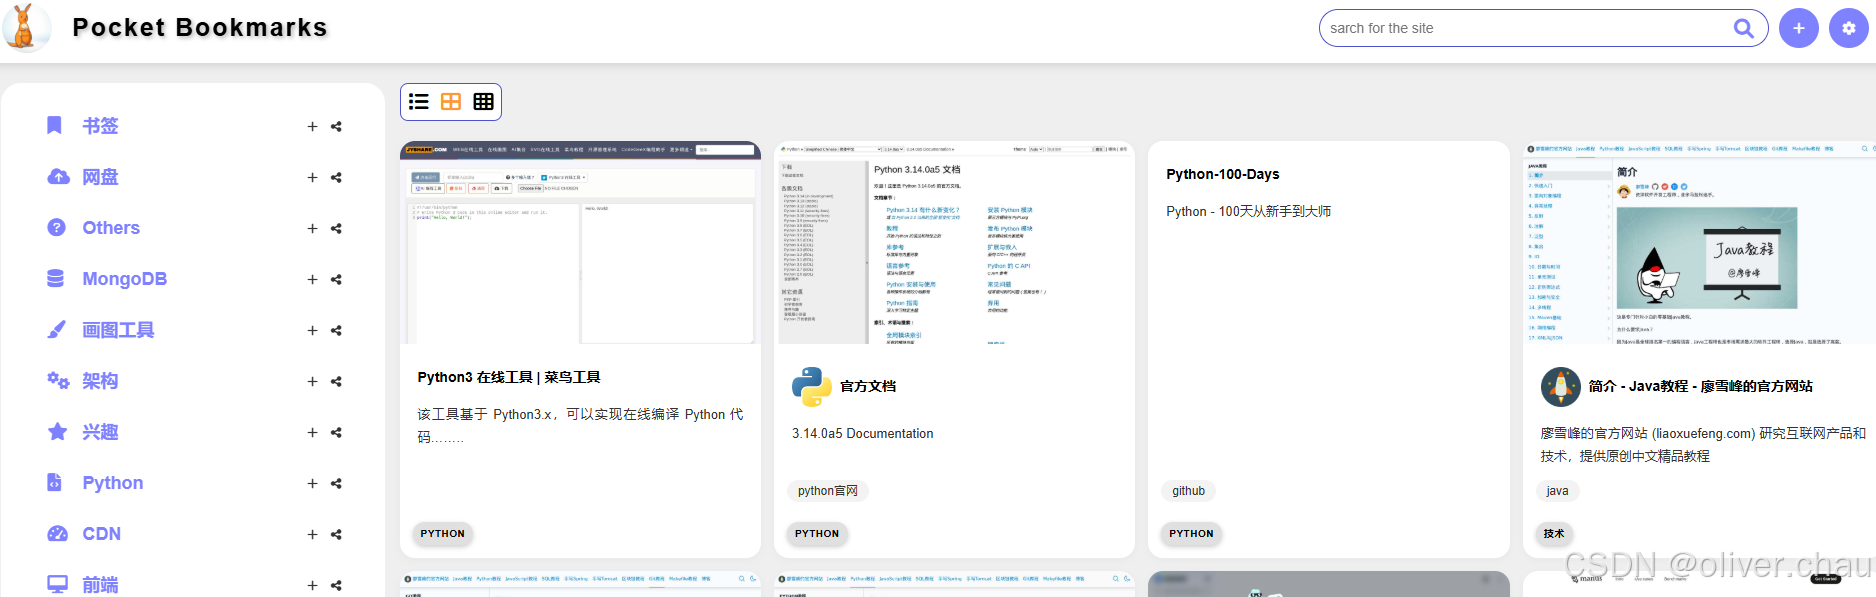Open Python 3.14 官方文档 preview thumbnail
The image size is (1876, 597).
954,242
